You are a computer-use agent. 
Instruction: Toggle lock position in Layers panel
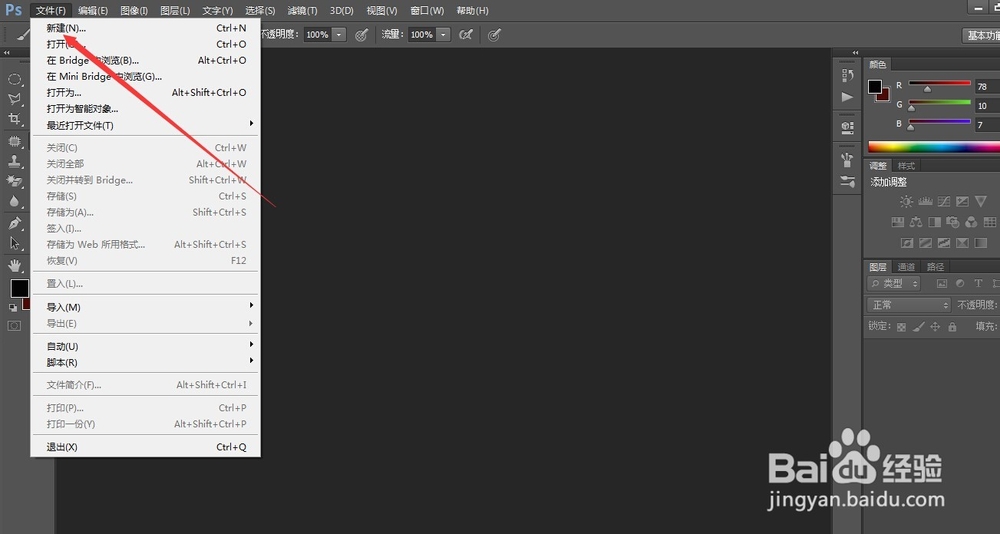[x=935, y=327]
